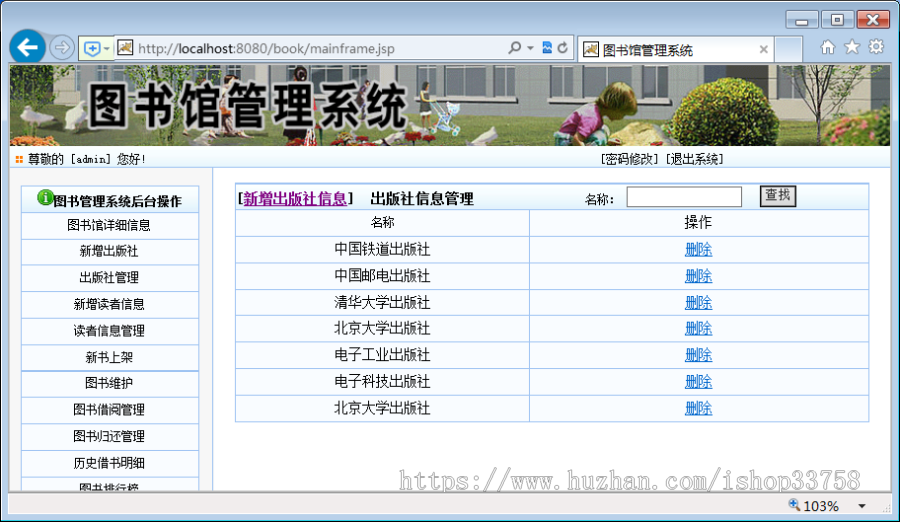Close the 图书馆管理系统 tab
The width and height of the screenshot is (900, 522).
tap(763, 49)
